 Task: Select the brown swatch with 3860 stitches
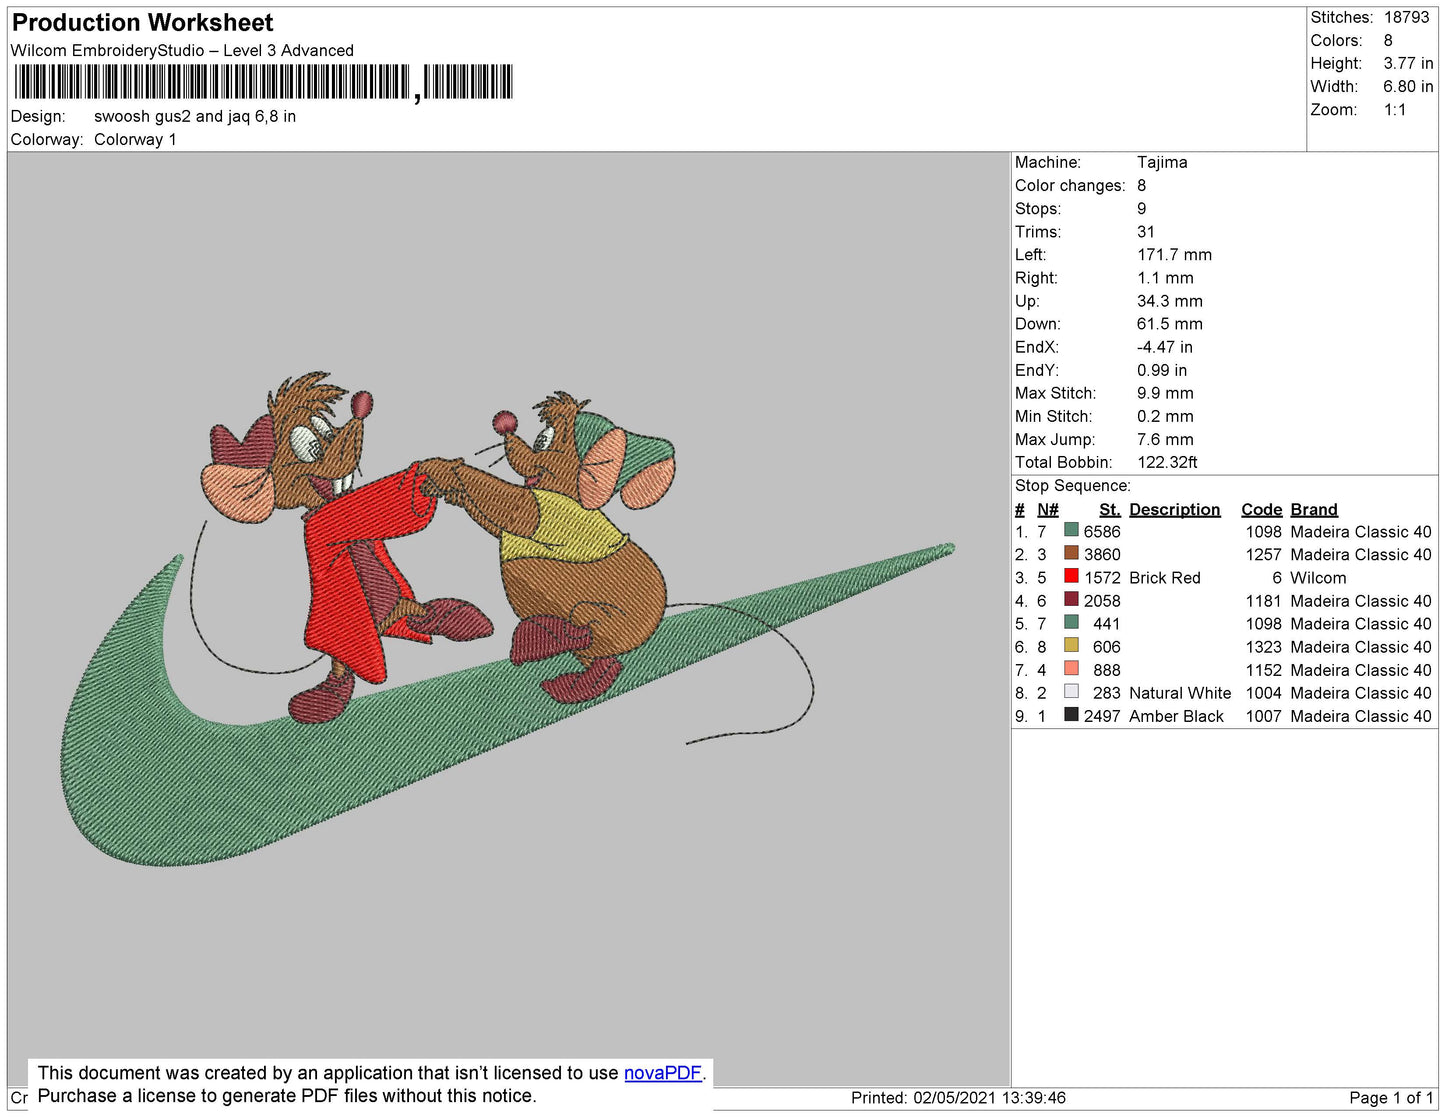[1071, 554]
